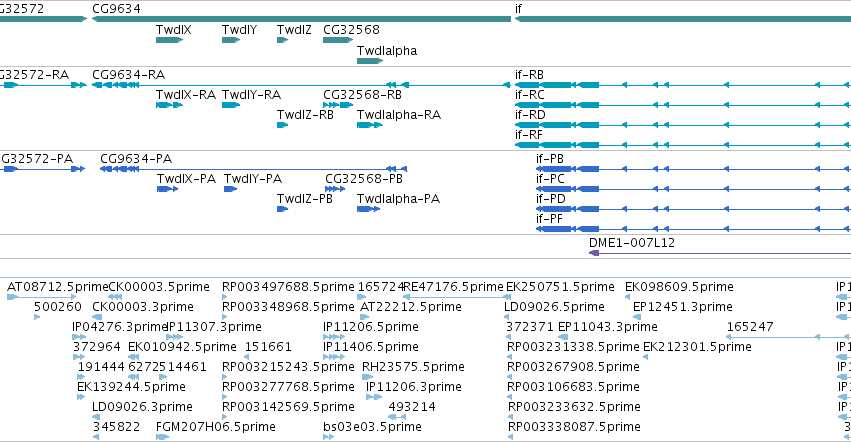Select the RP003106683.5prime EST label
This screenshot has height=442, width=851.
(573, 387)
